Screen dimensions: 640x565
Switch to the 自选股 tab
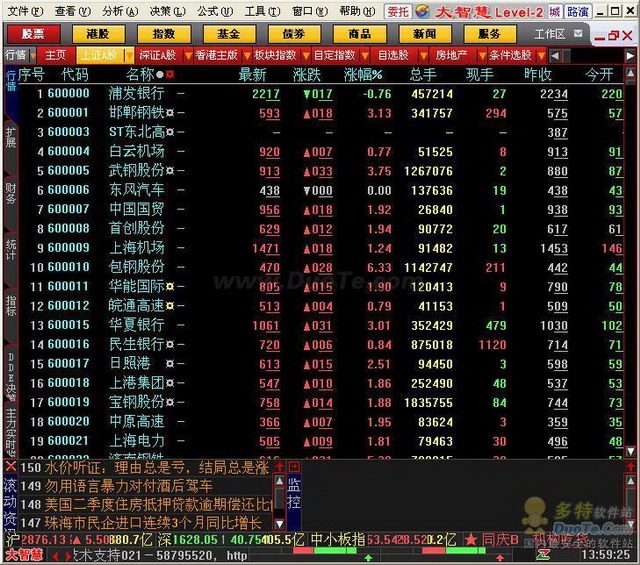(393, 55)
